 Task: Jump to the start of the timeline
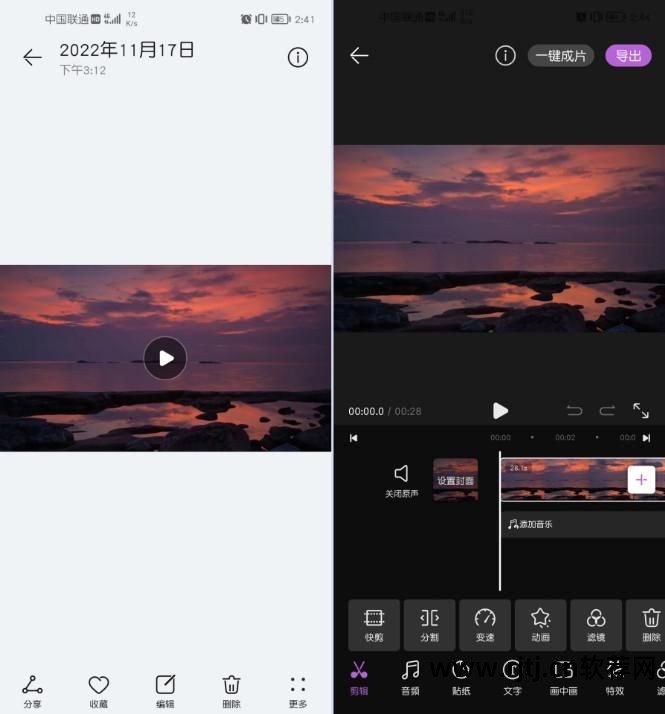click(353, 438)
